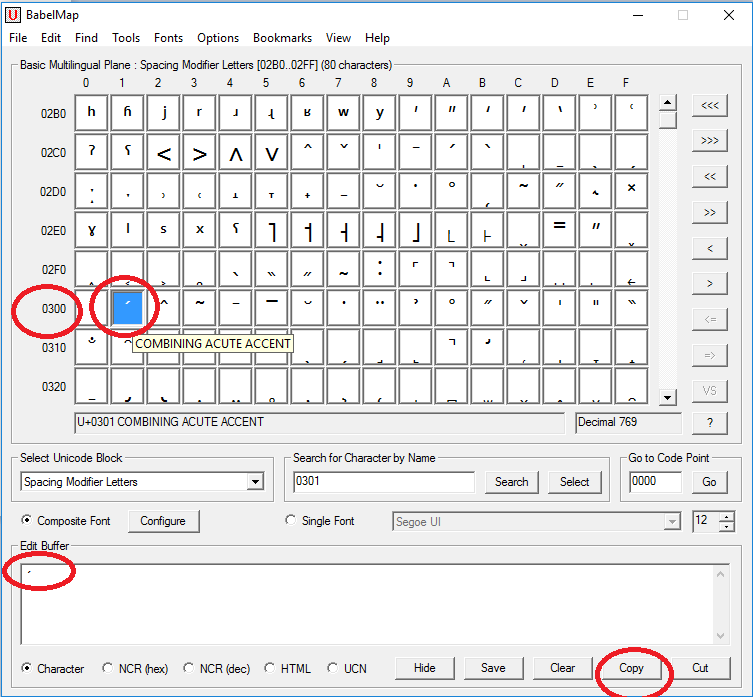Click the <<< first page navigation button
This screenshot has width=753, height=697.
(x=709, y=105)
